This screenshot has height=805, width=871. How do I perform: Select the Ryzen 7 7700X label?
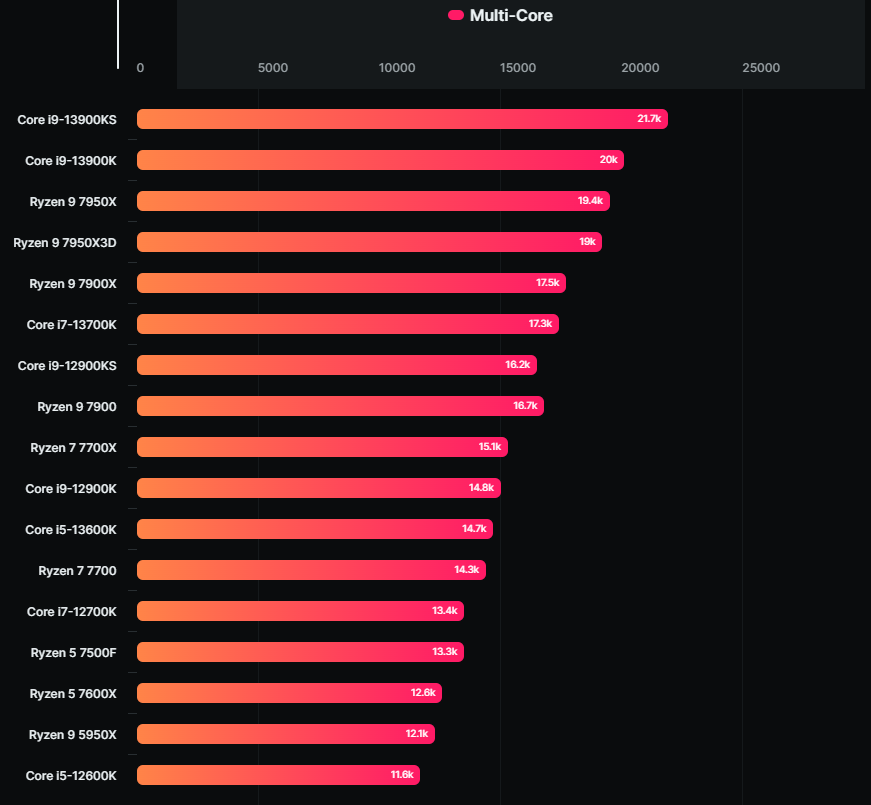point(73,448)
